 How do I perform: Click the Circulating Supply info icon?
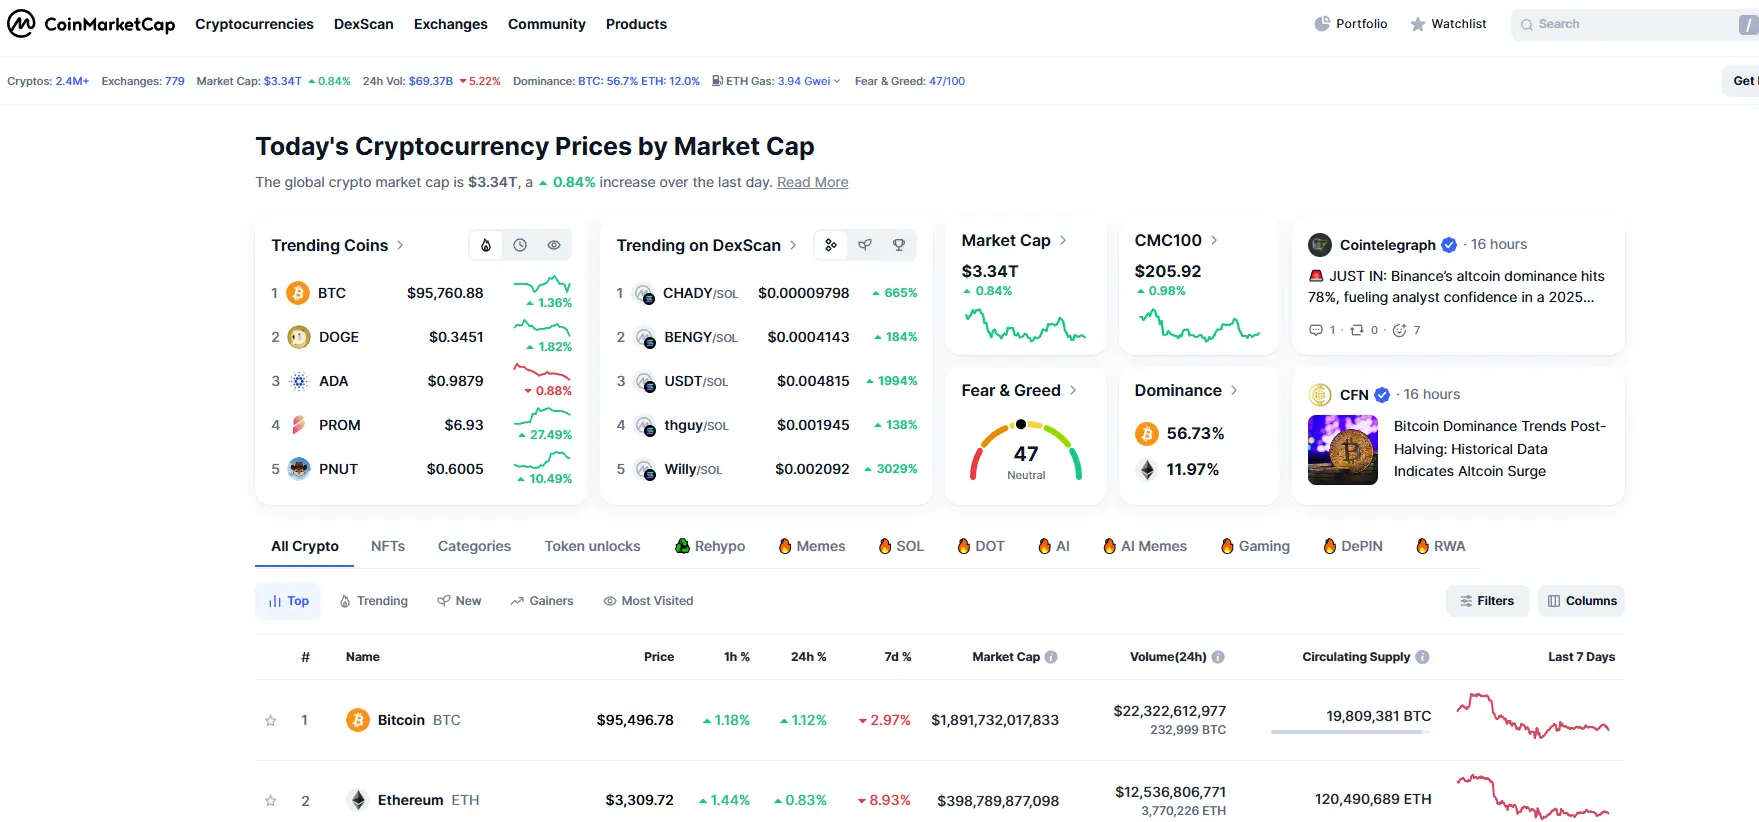click(1422, 657)
